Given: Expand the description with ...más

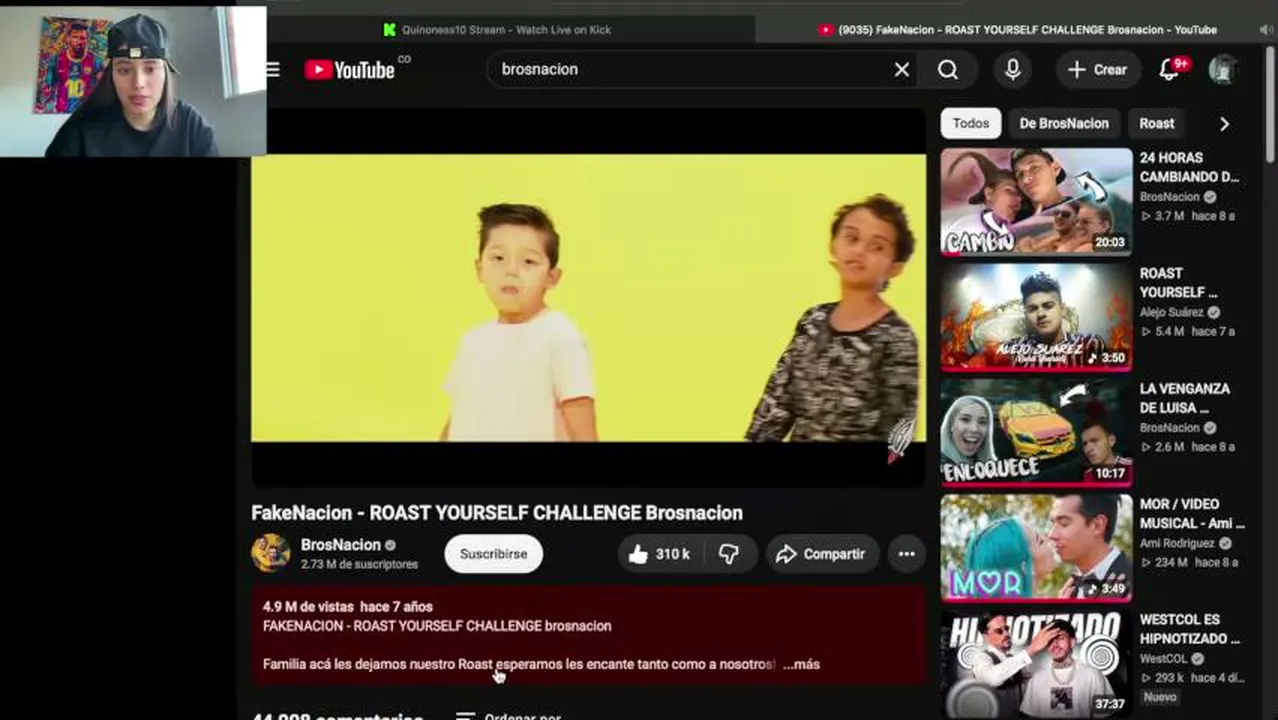Looking at the screenshot, I should tap(801, 664).
